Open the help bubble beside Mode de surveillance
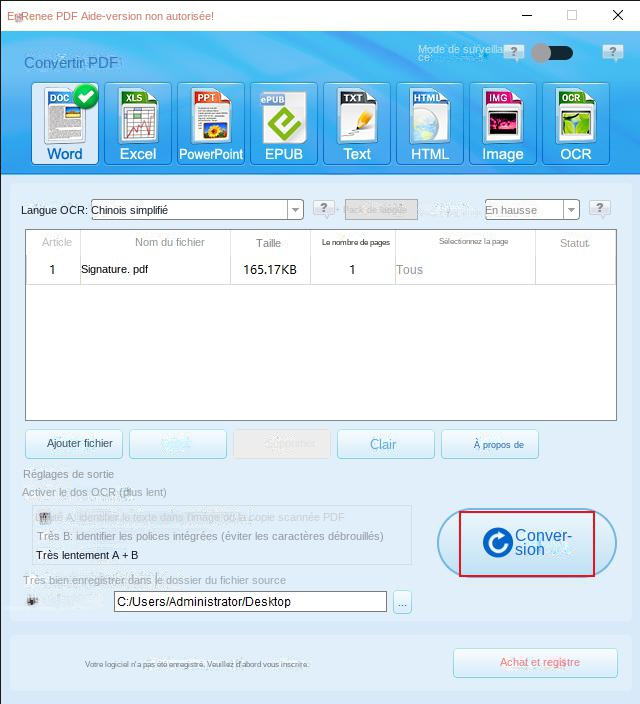Screen dimensions: 640x704 coord(514,53)
